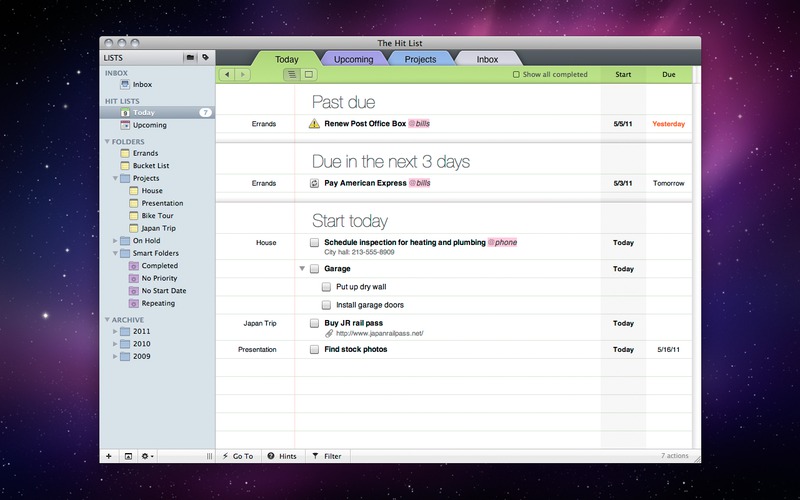This screenshot has width=800, height=500.
Task: Enable Show all completed checkbox
Action: tap(516, 74)
